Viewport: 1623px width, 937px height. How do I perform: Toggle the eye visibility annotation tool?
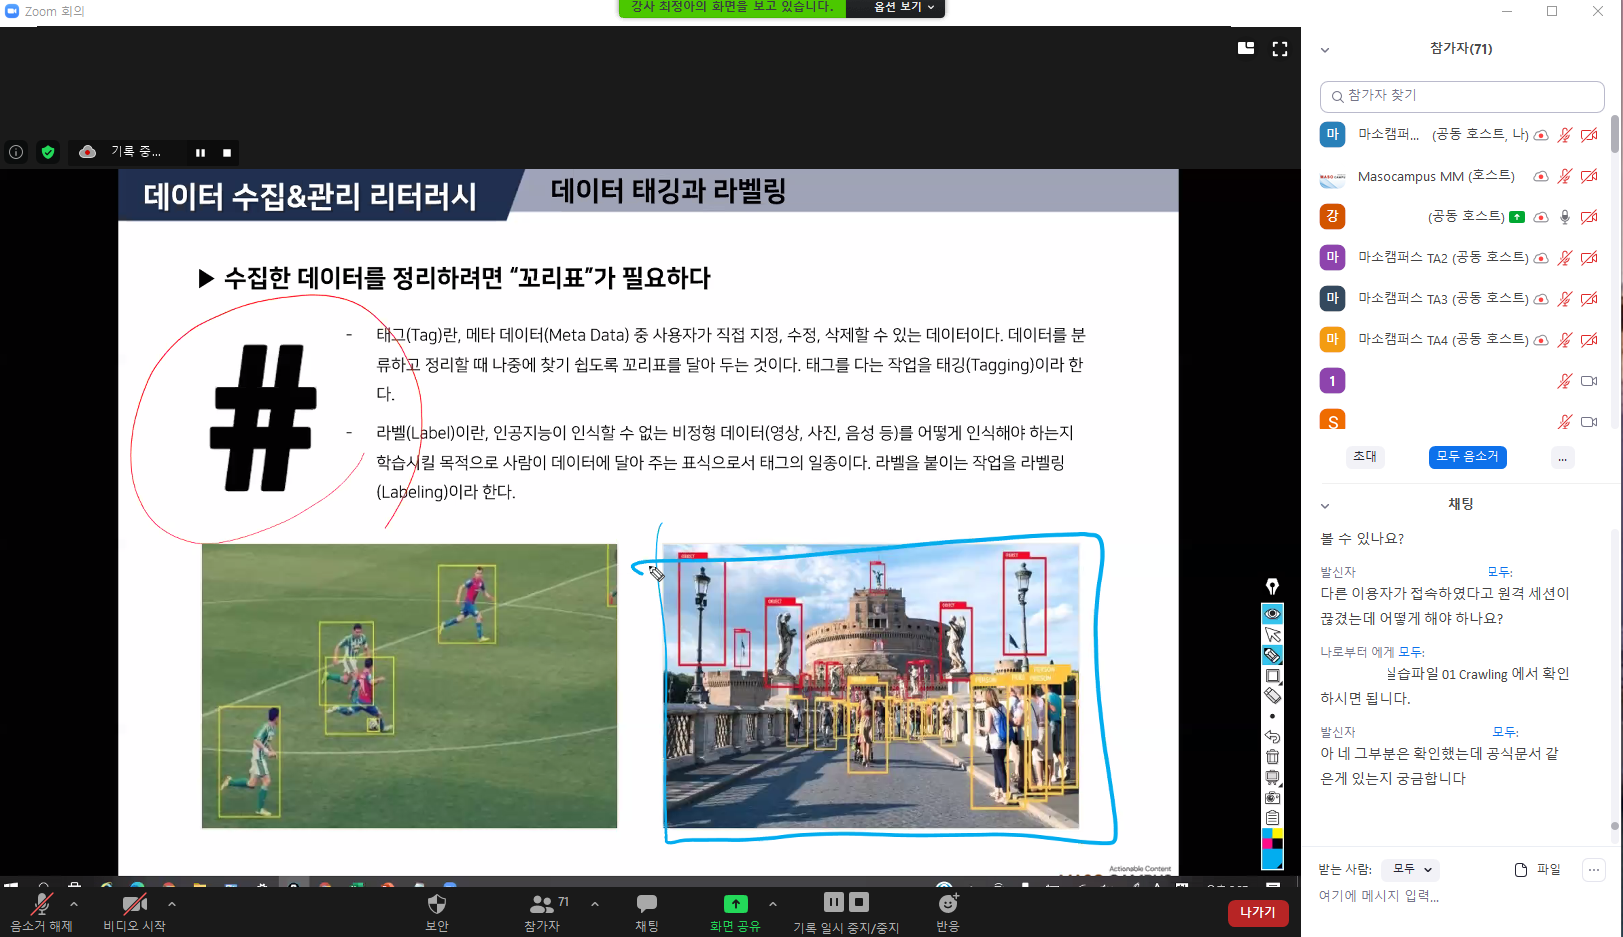click(x=1272, y=614)
